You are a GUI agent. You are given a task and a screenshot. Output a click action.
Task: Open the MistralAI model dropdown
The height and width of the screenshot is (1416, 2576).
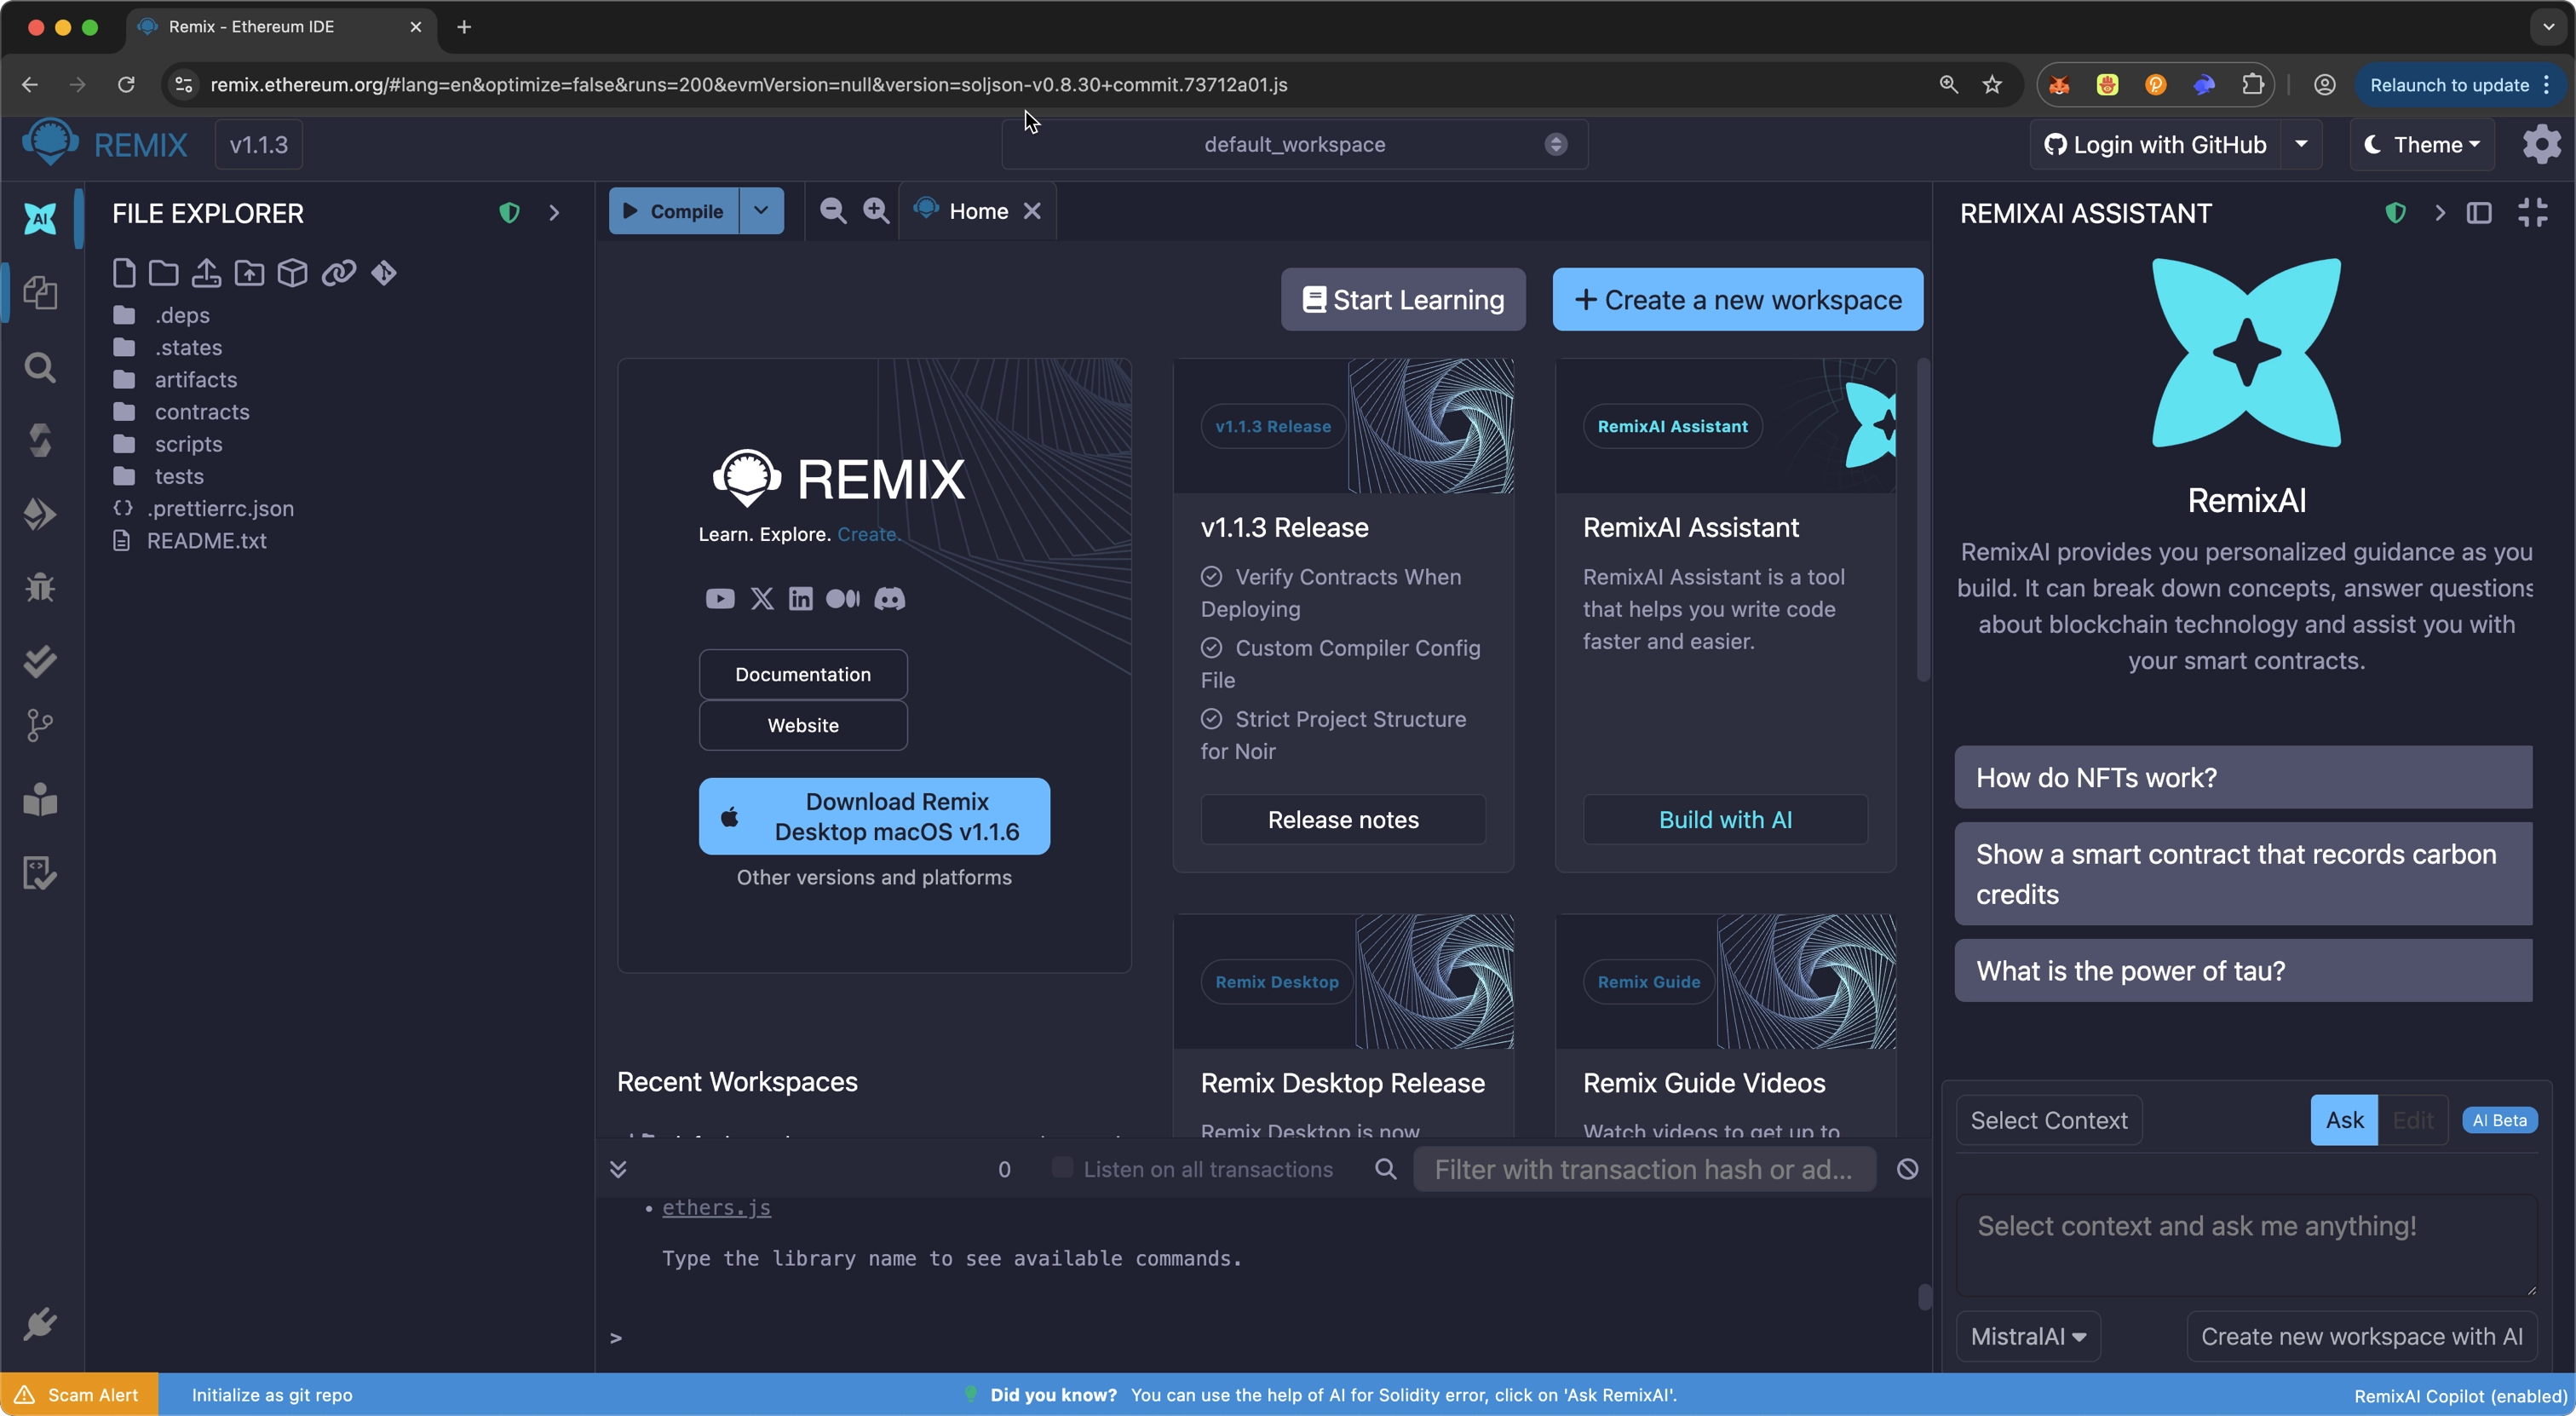click(x=2028, y=1337)
